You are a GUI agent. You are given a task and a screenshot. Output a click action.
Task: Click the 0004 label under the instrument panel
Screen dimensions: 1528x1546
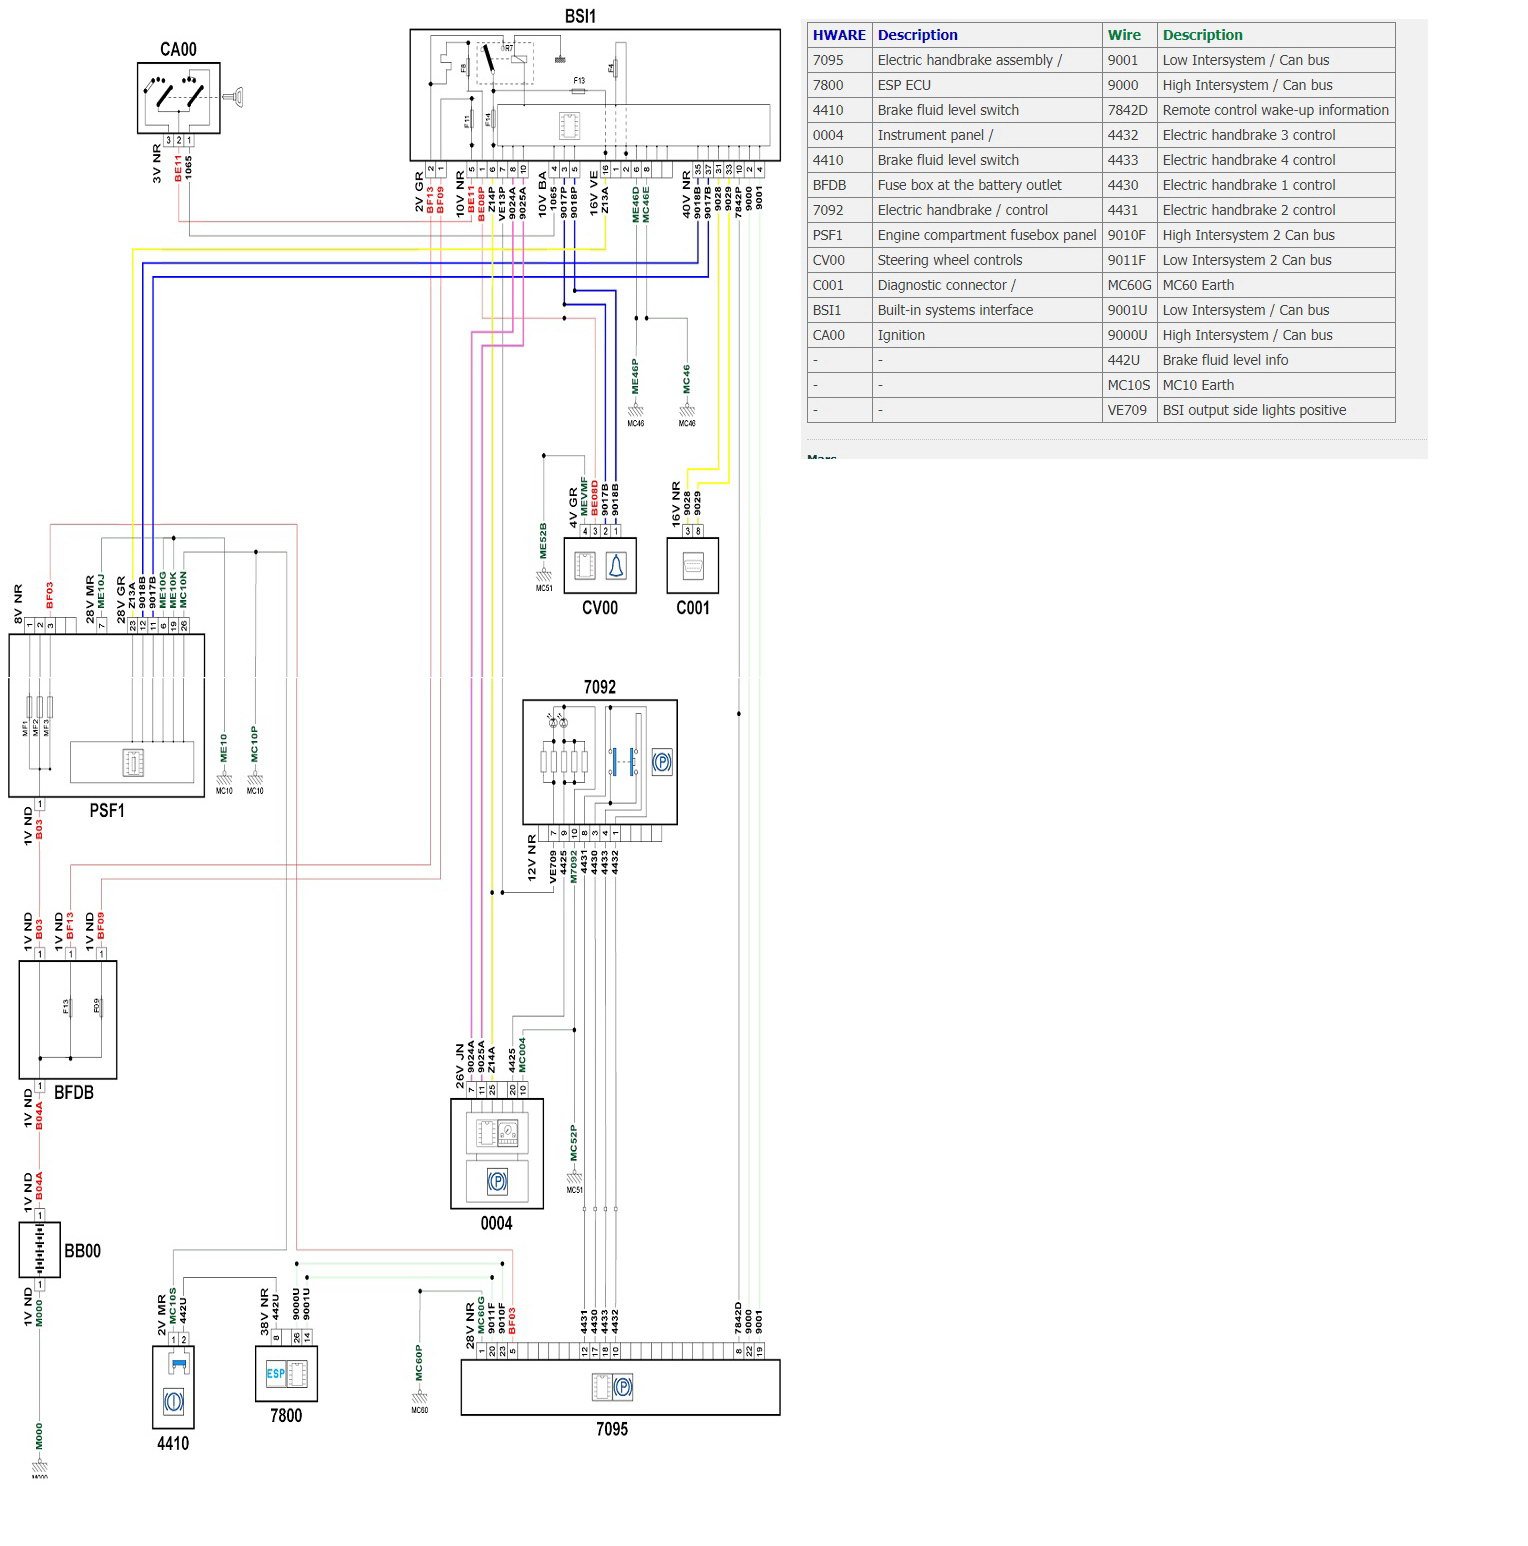pos(496,1223)
